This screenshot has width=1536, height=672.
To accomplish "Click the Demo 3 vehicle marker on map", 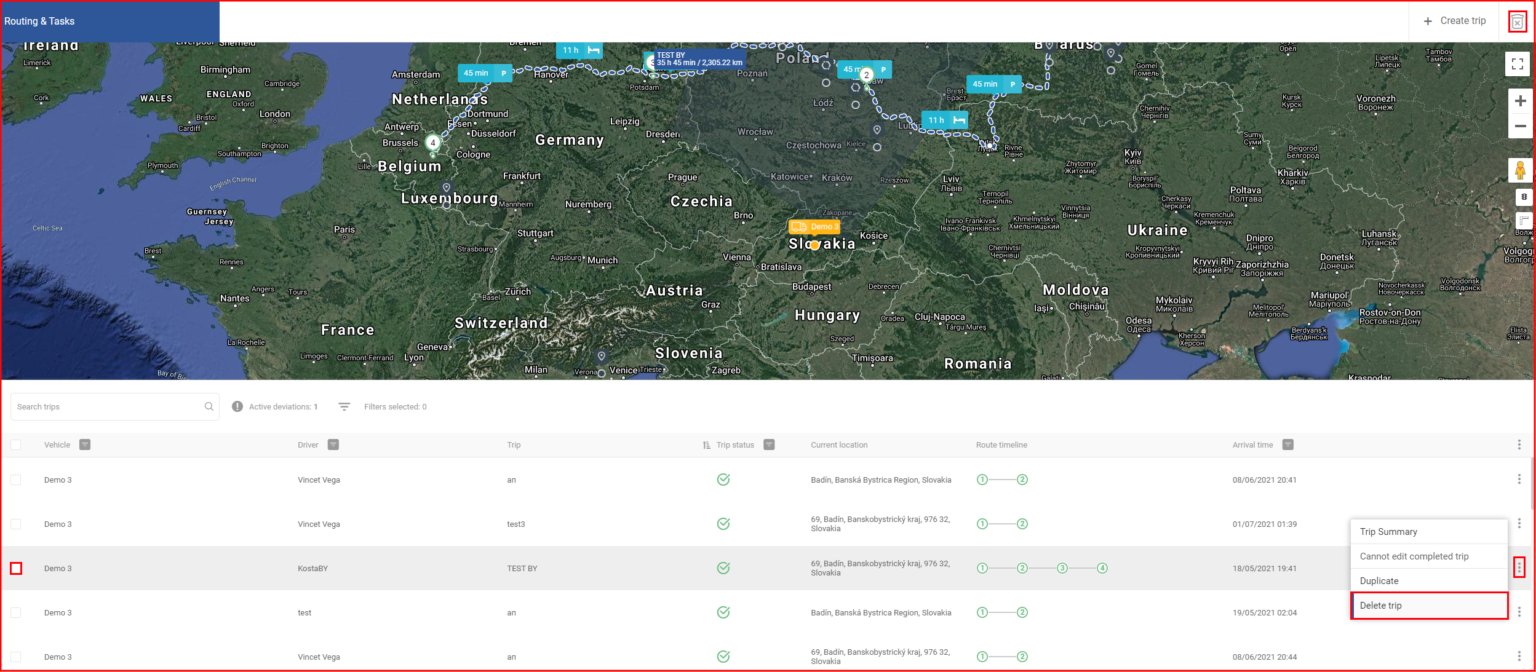I will pos(813,228).
